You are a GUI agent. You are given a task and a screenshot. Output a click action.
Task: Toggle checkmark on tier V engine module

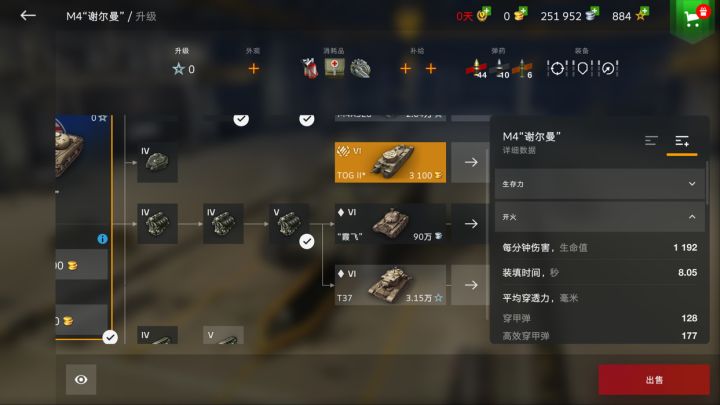[x=307, y=241]
